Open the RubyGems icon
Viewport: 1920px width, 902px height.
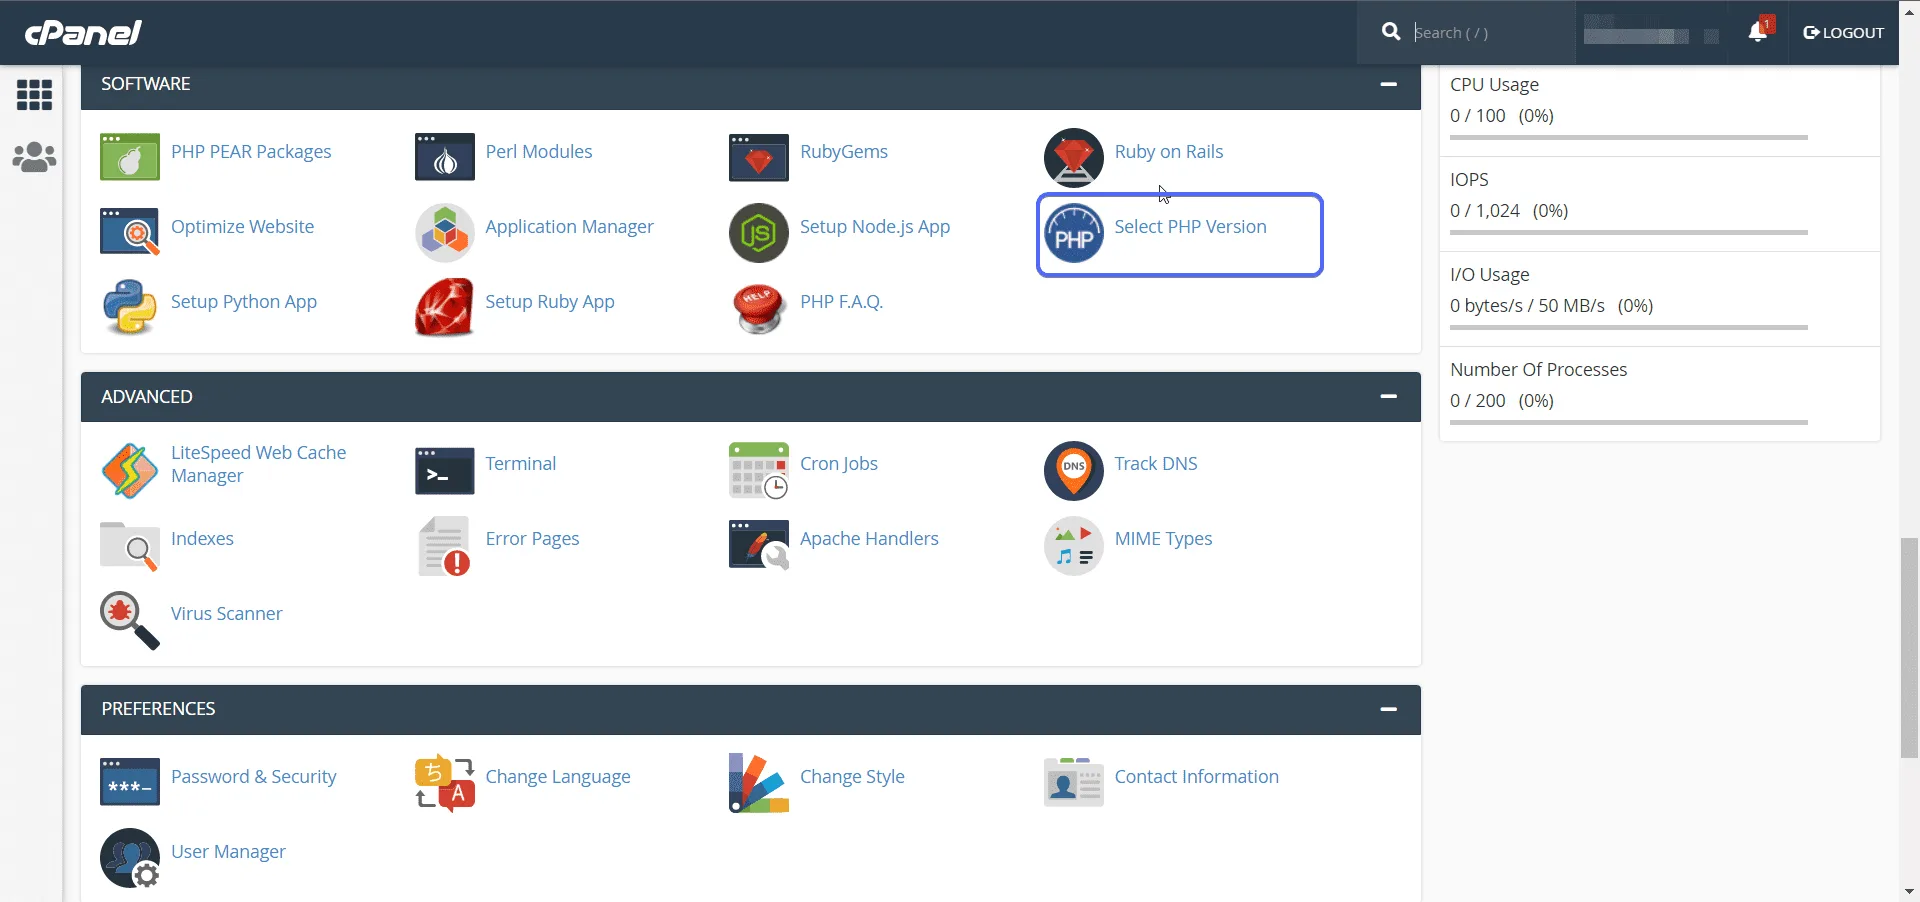759,157
